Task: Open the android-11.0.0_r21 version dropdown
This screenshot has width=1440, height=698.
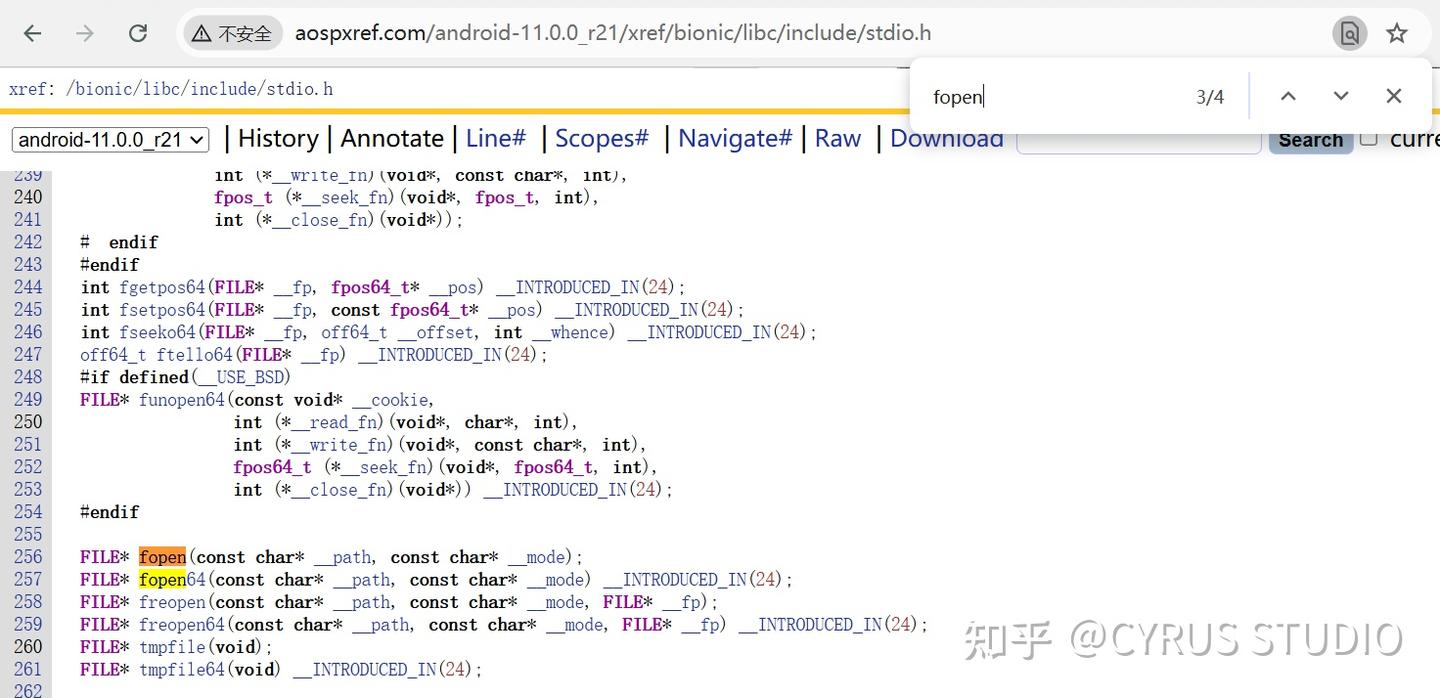Action: 110,139
